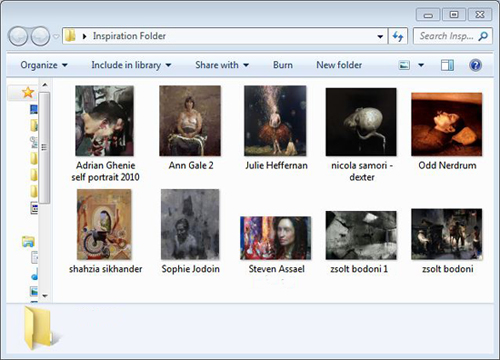Open the Include in library menu

tap(131, 65)
